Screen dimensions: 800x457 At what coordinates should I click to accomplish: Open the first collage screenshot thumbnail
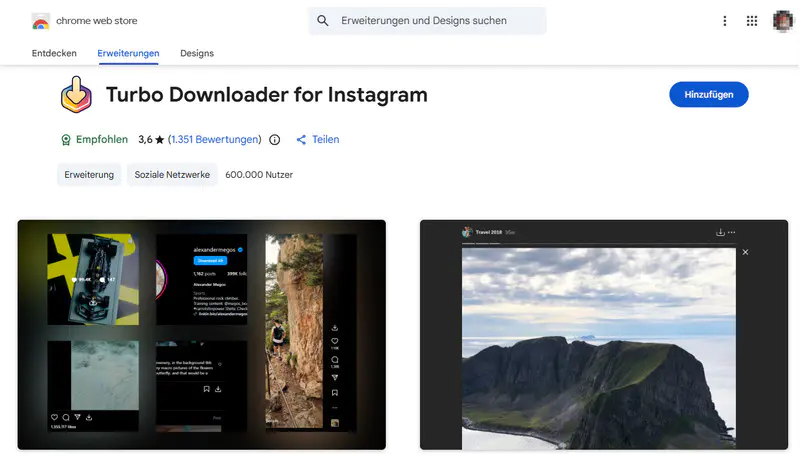tap(202, 335)
